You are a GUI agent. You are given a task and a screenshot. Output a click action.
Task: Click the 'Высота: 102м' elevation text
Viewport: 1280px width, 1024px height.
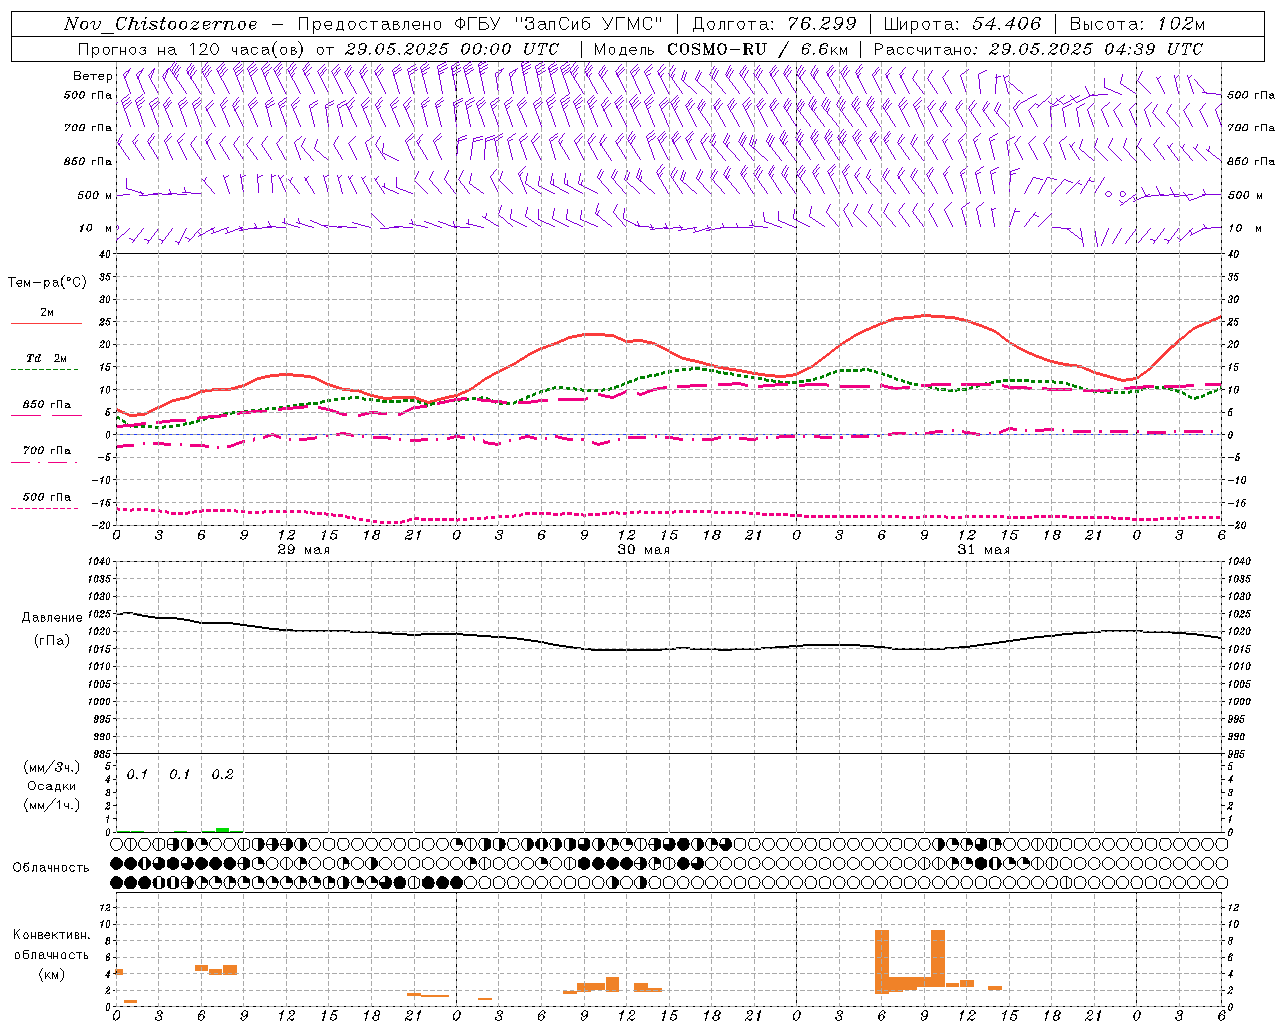(1137, 24)
